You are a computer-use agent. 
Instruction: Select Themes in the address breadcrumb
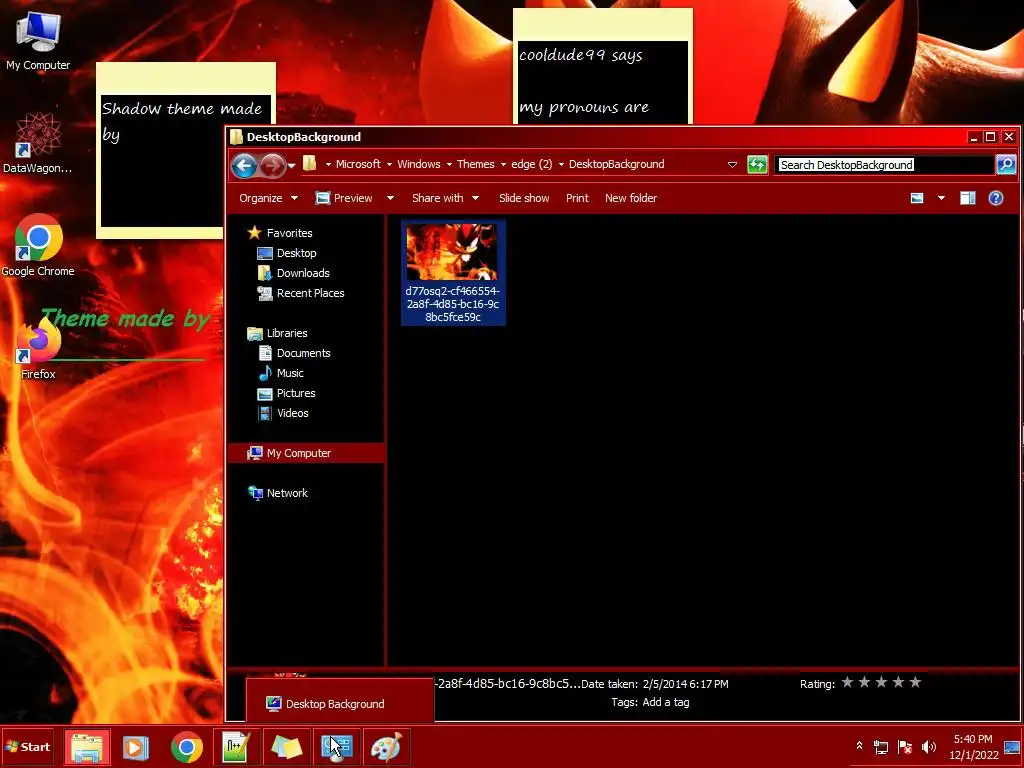(x=475, y=164)
